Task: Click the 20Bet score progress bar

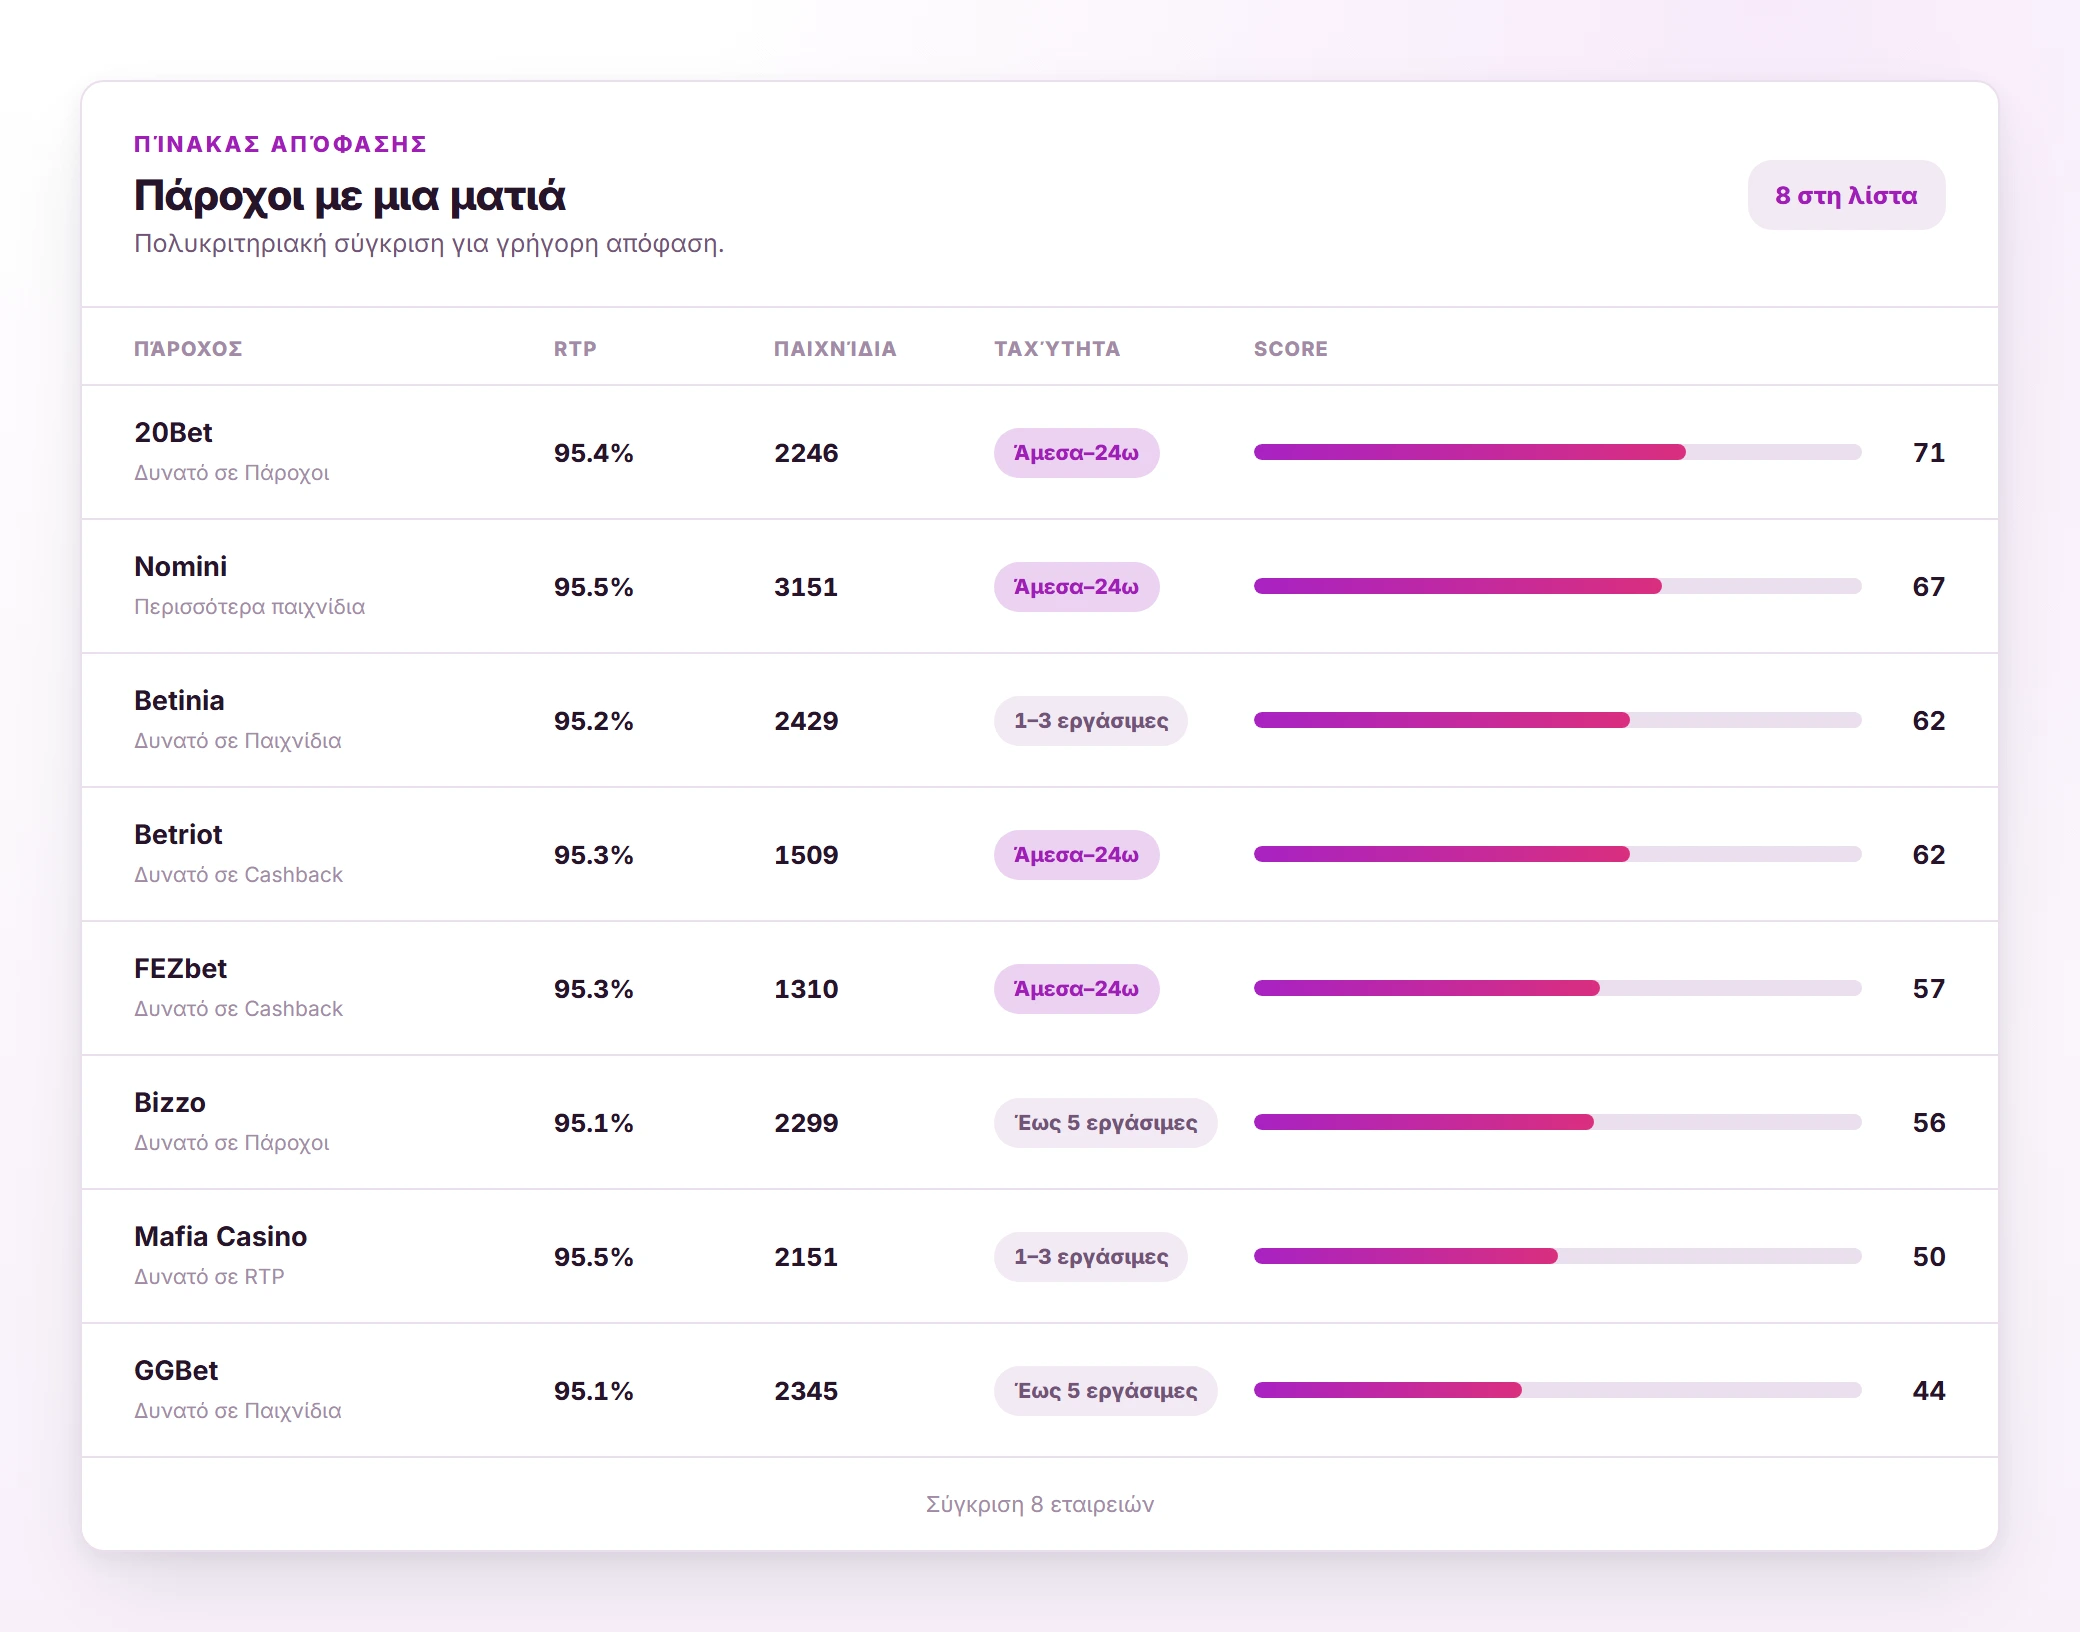Action: 1557,452
